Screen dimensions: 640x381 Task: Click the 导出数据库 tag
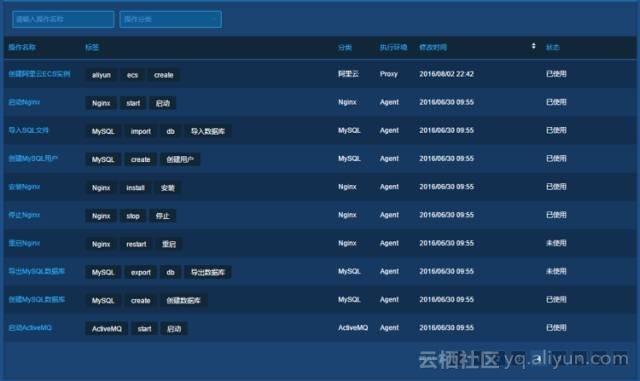point(208,272)
